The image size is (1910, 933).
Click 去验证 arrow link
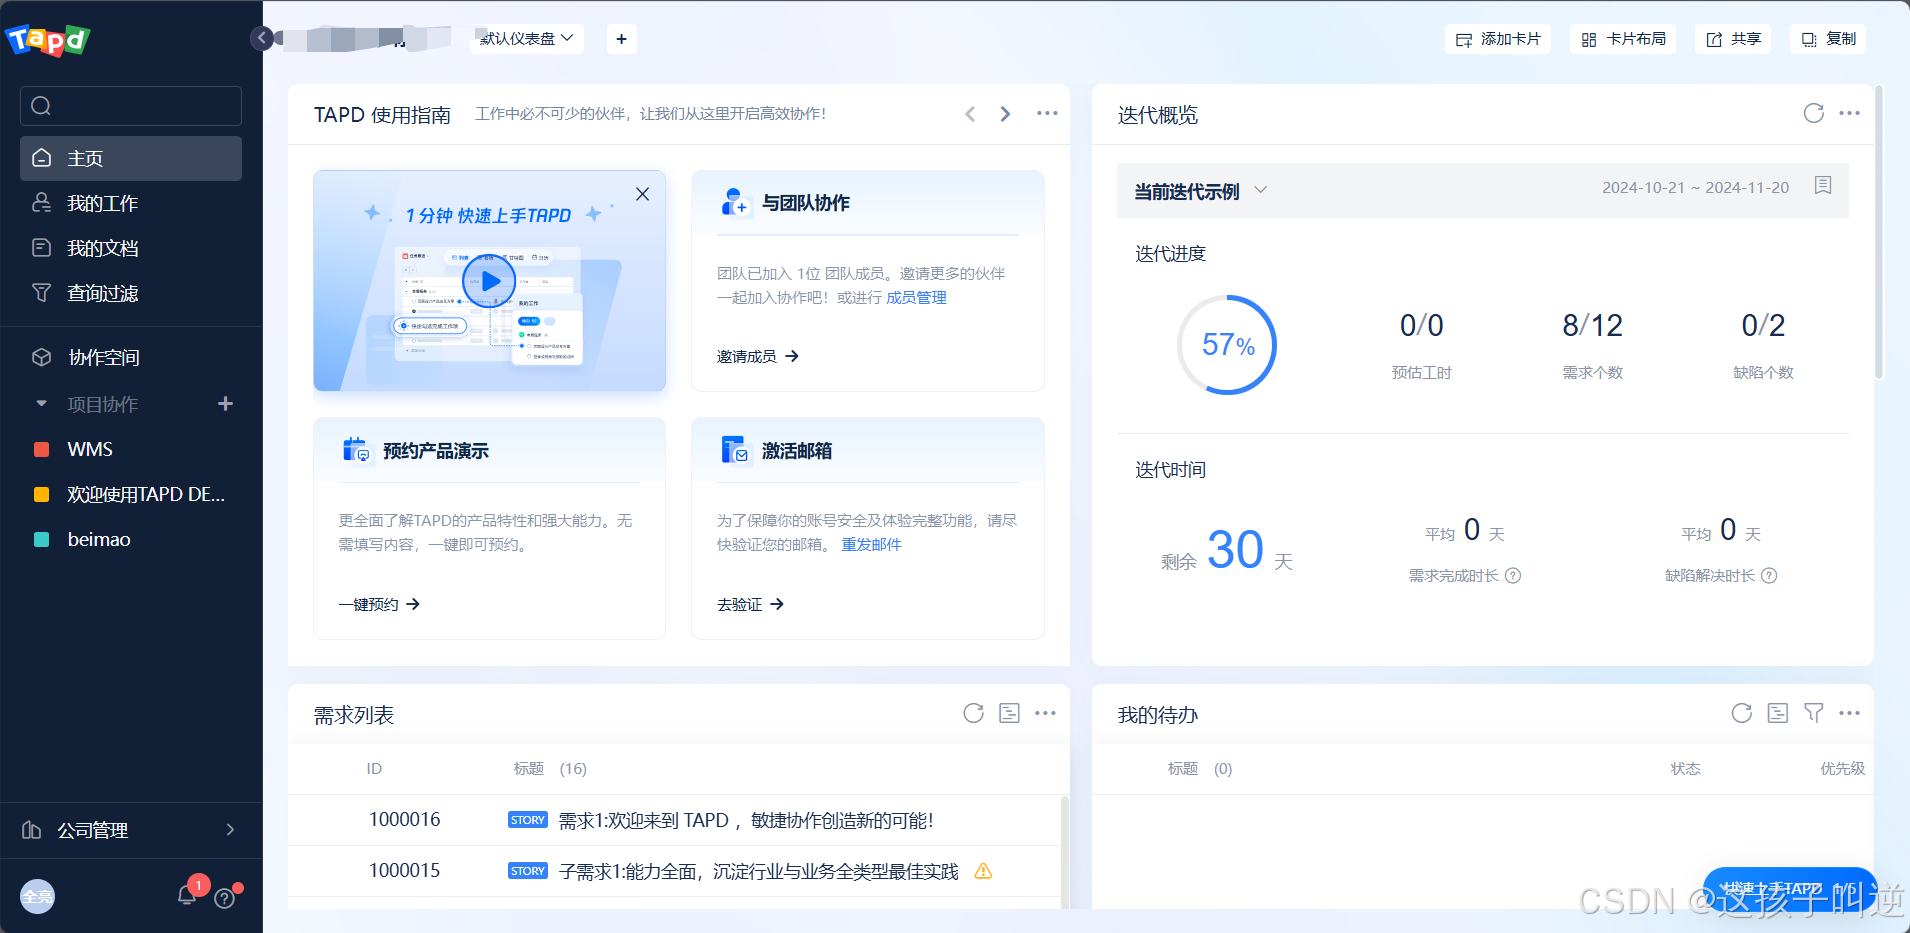click(750, 604)
